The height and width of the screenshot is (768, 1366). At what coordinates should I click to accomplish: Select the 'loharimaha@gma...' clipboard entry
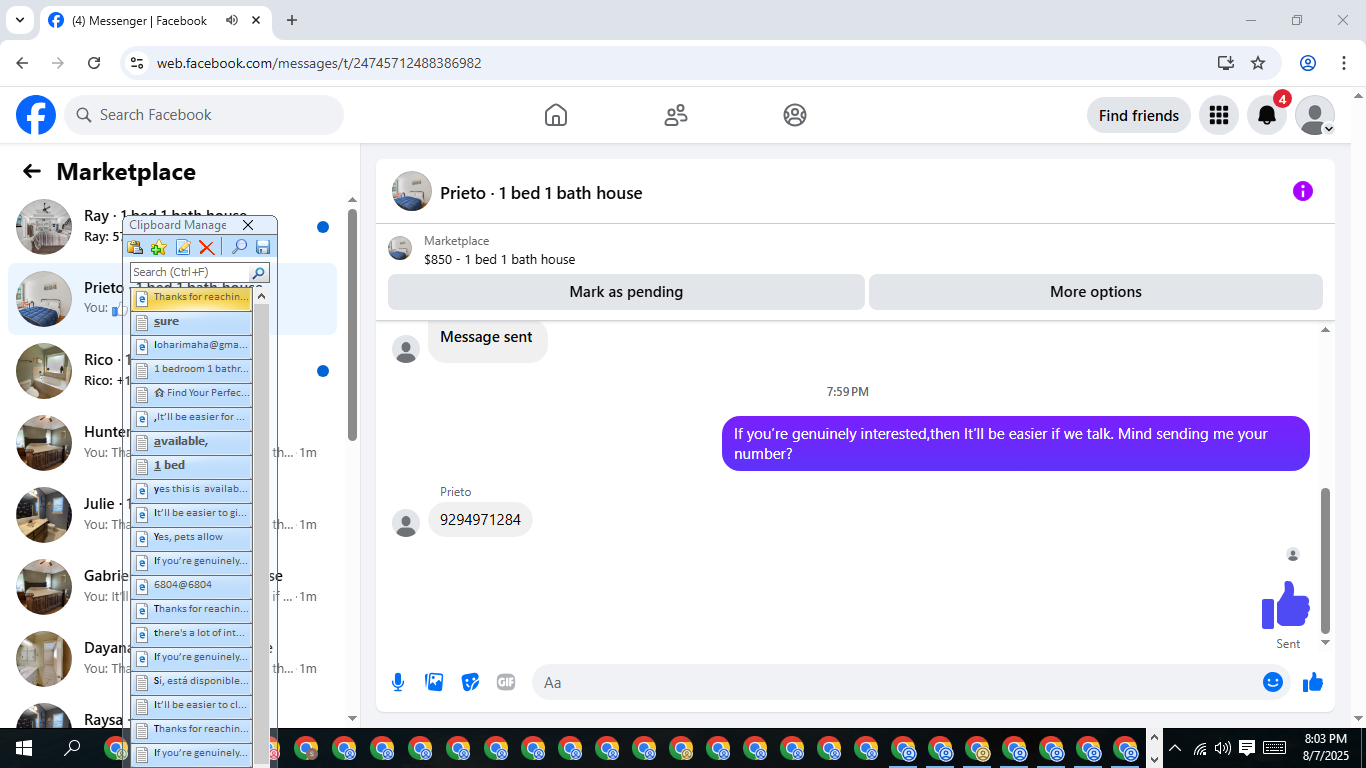click(191, 346)
